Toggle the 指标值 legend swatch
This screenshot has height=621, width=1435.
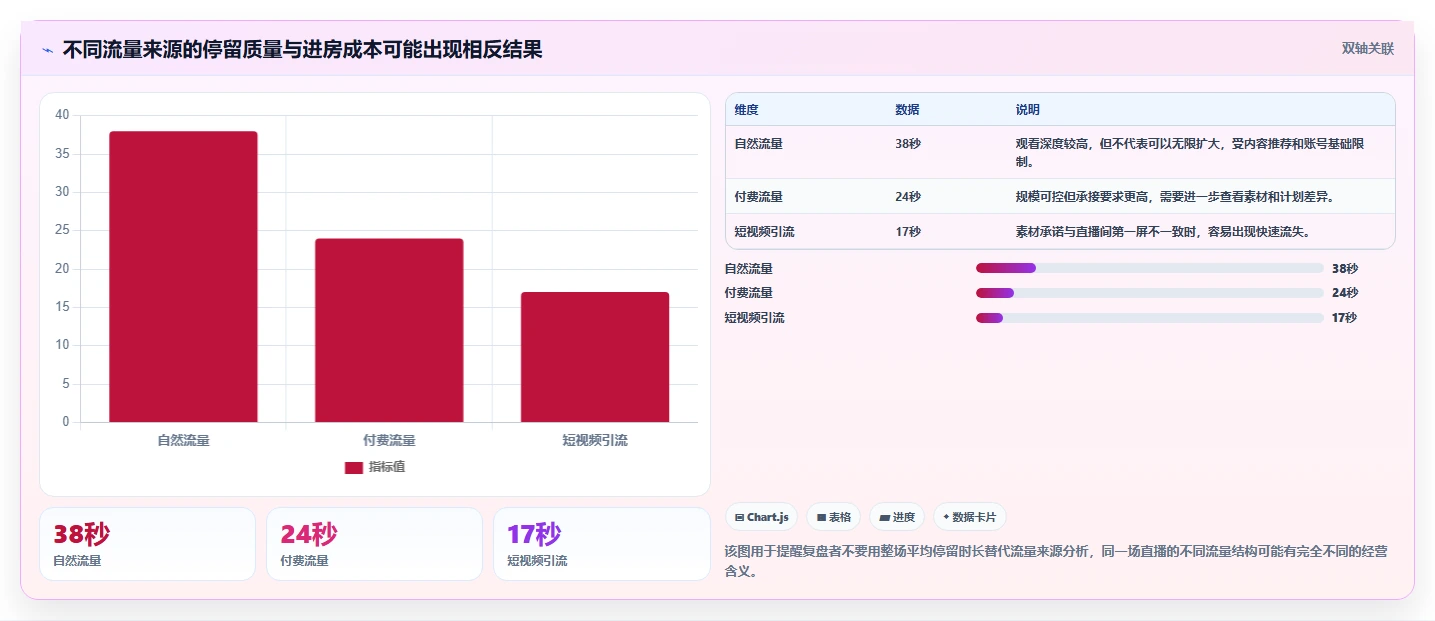click(x=353, y=467)
